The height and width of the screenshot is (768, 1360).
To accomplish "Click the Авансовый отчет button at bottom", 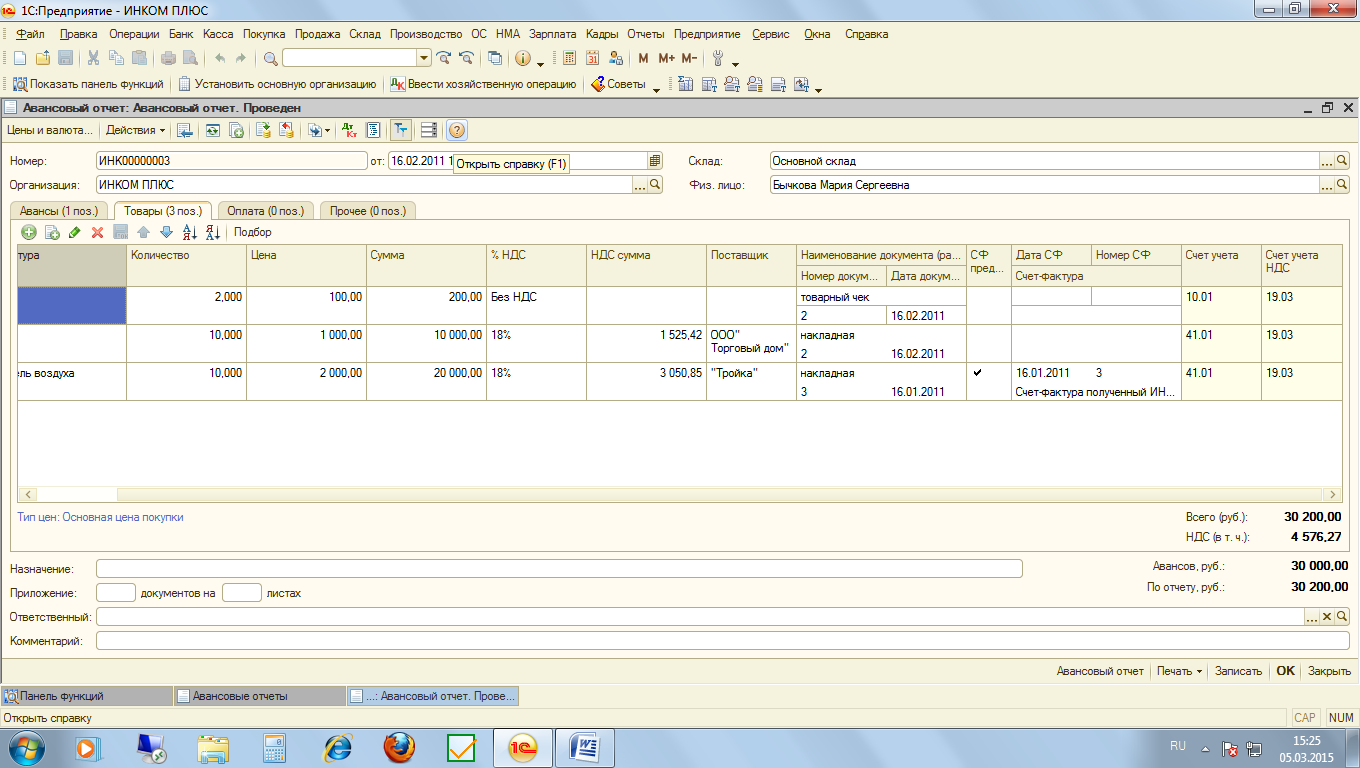I will (x=1100, y=671).
